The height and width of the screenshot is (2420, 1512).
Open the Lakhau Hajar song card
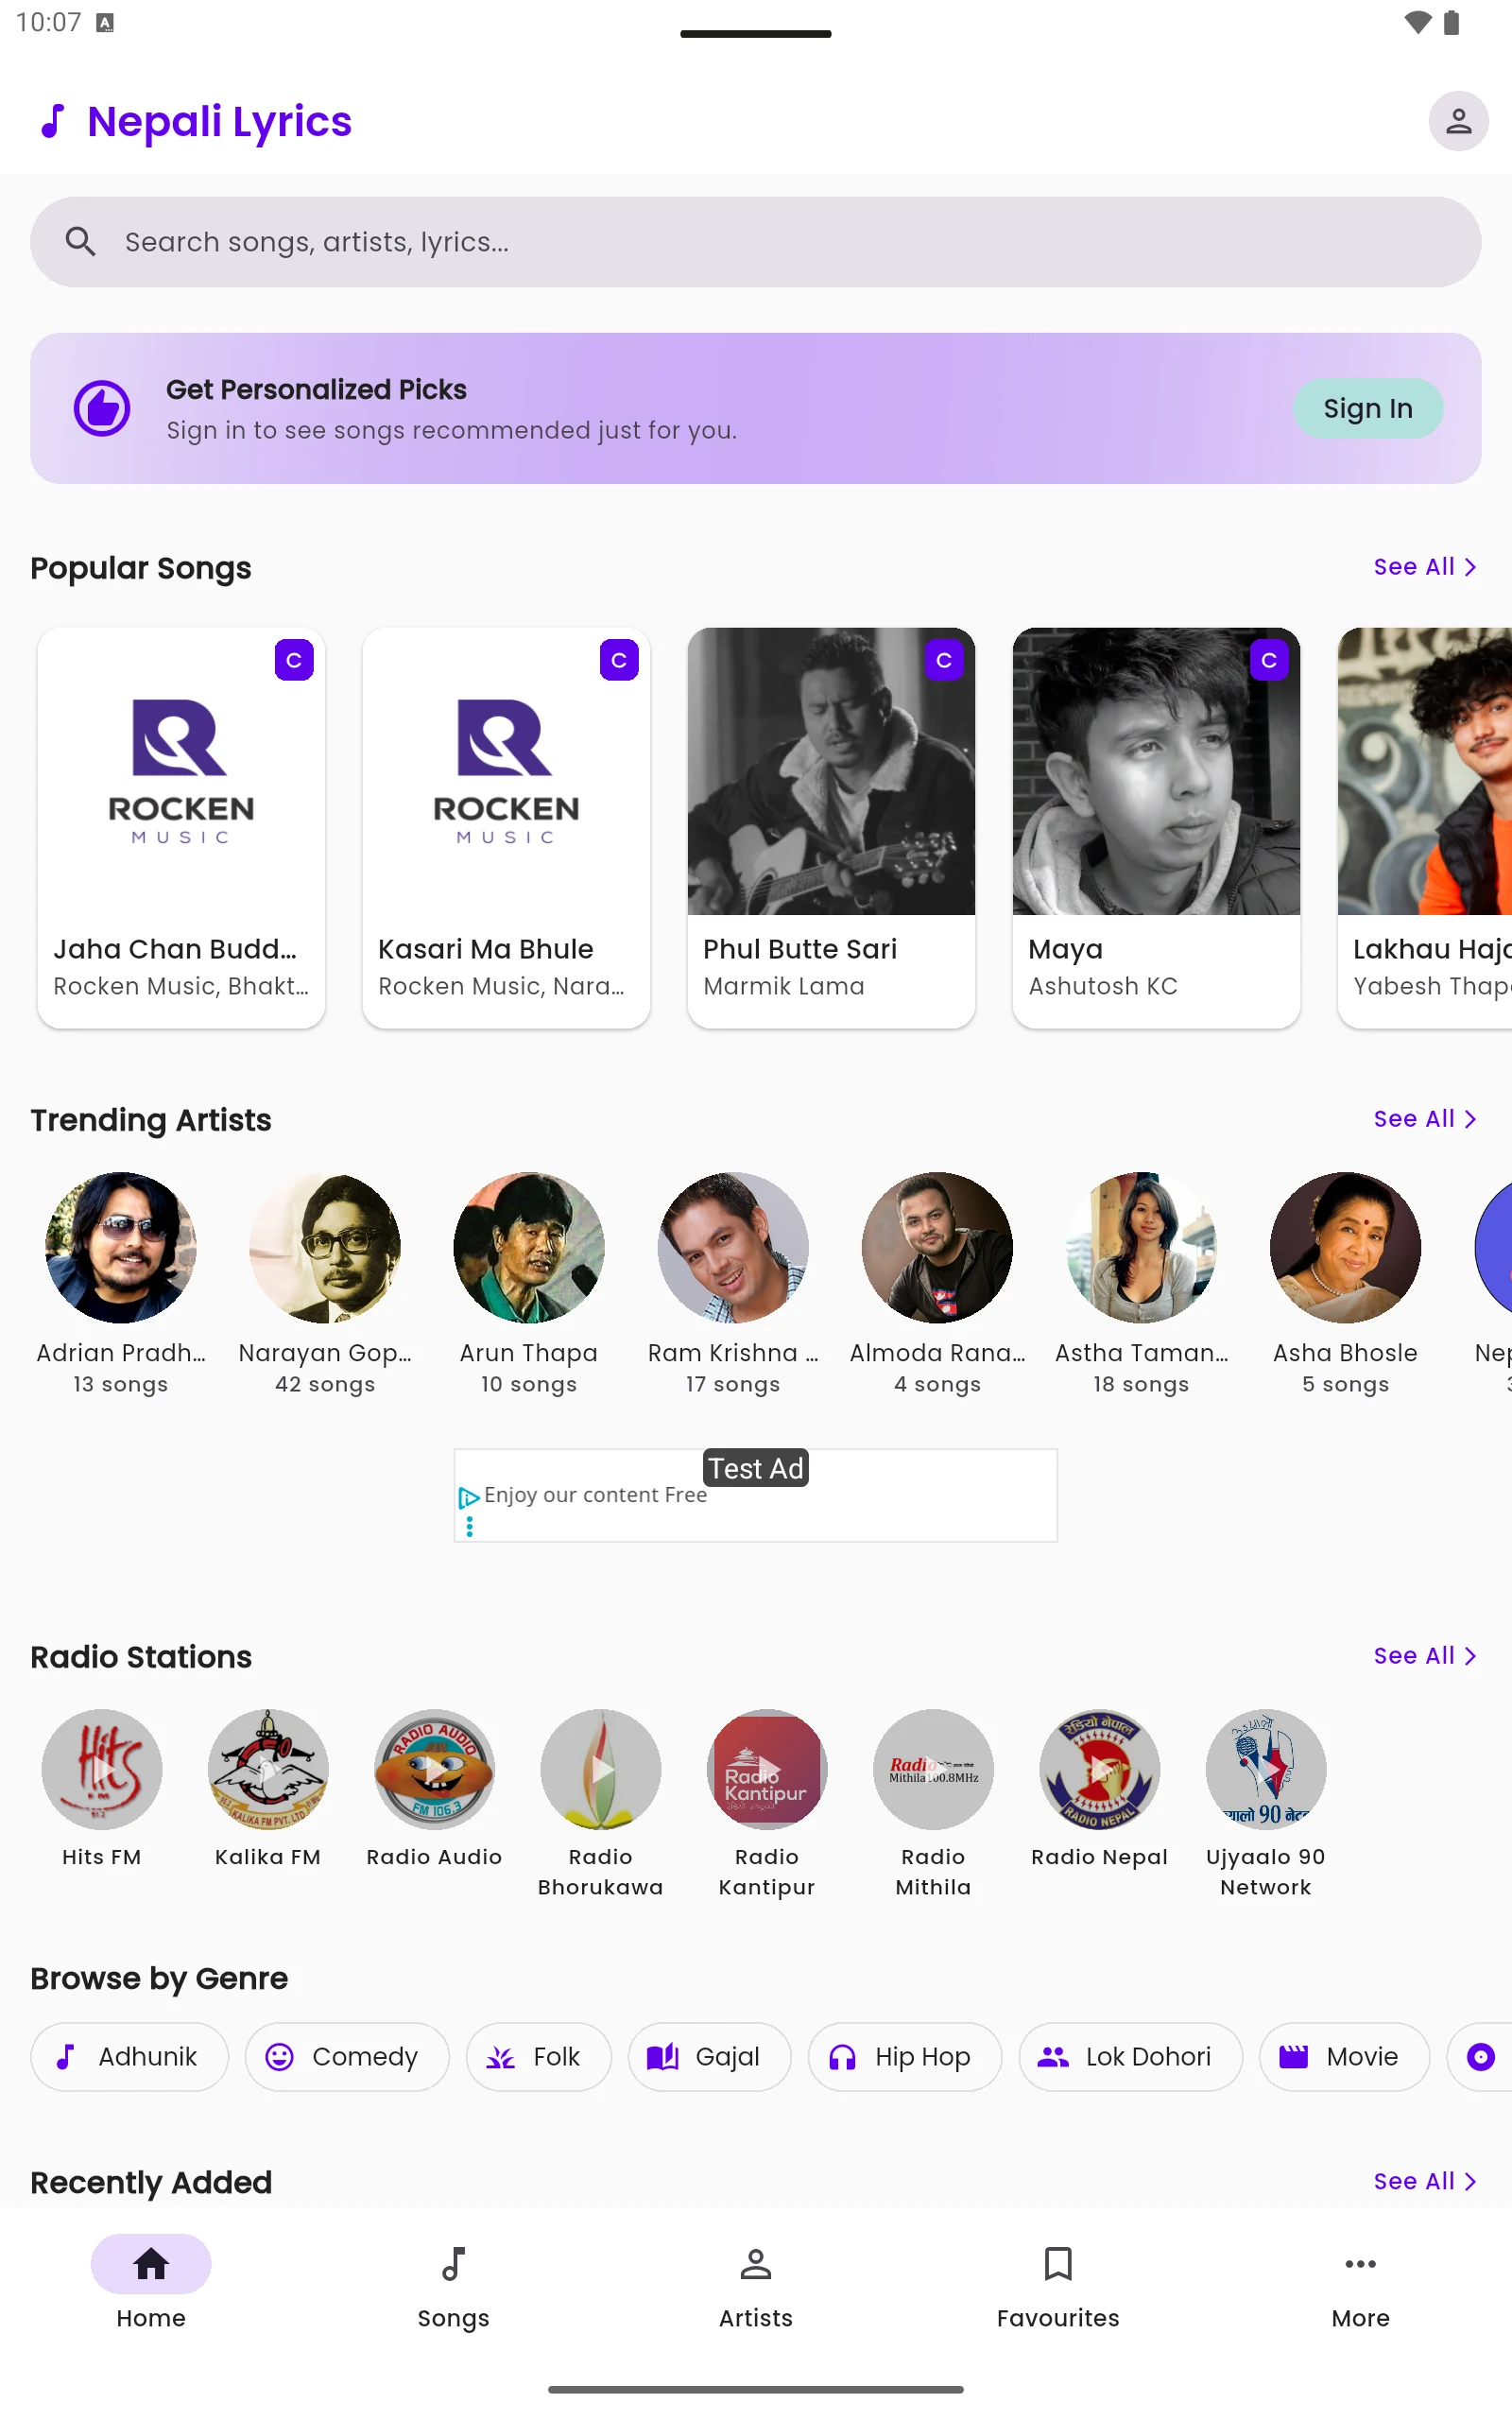1426,827
